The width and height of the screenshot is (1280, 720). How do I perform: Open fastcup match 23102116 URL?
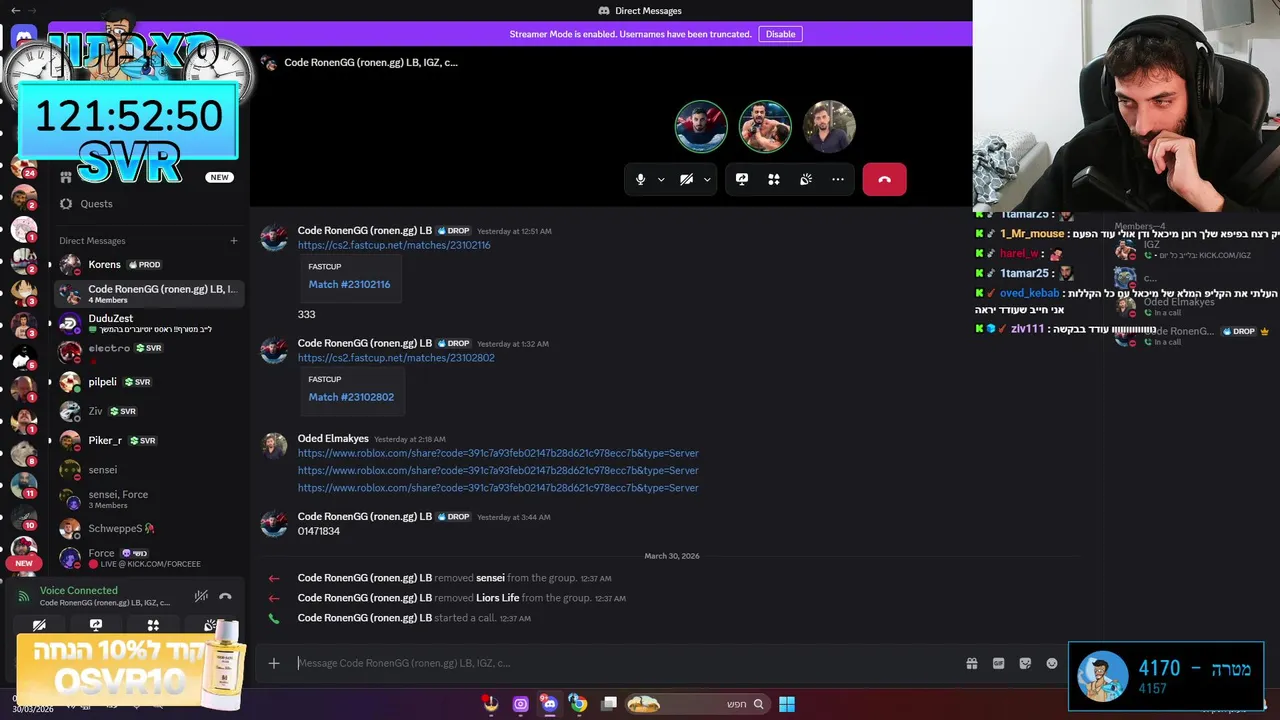[394, 245]
